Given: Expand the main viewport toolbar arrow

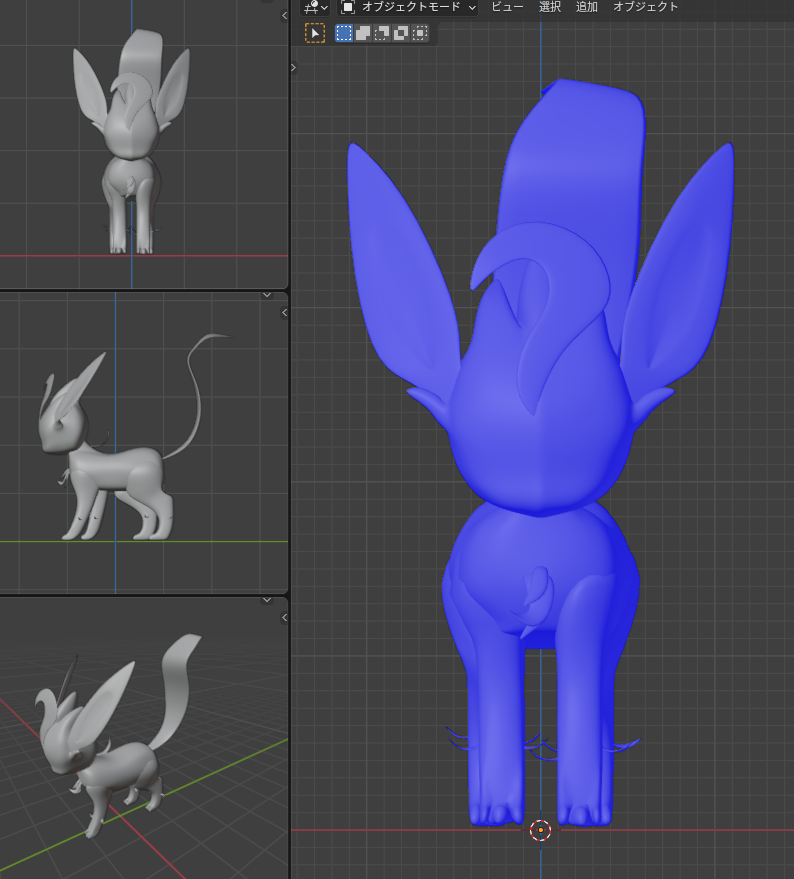Looking at the screenshot, I should [x=293, y=67].
